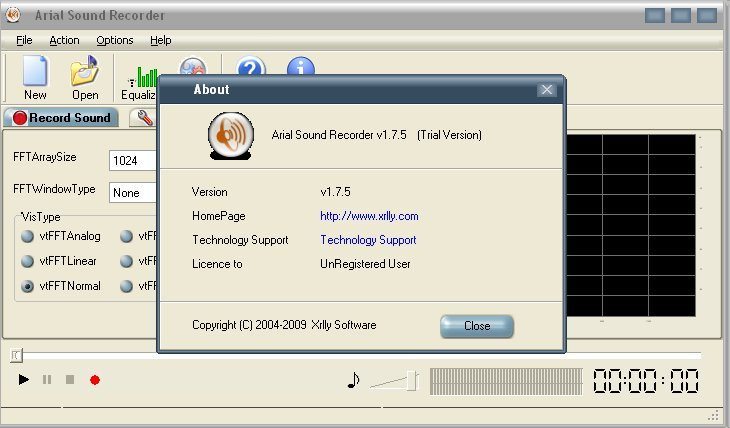Screen dimensions: 730x428
Task: Select the radio button right of vtFFTNormal
Action: click(126, 286)
